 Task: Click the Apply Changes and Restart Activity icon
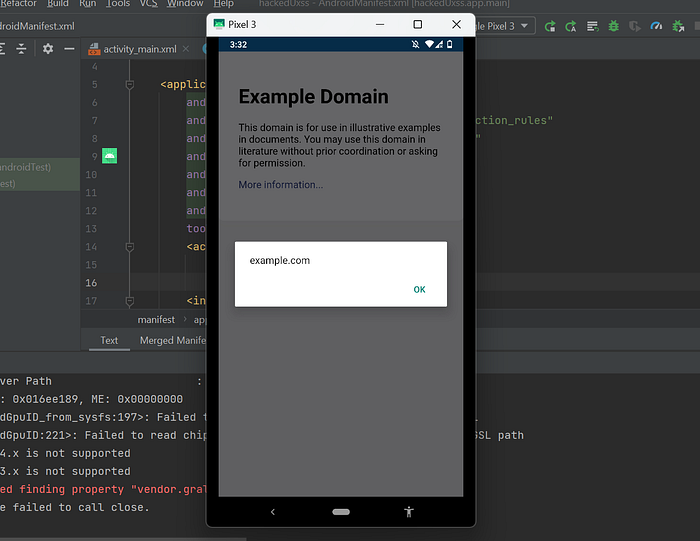(x=550, y=26)
